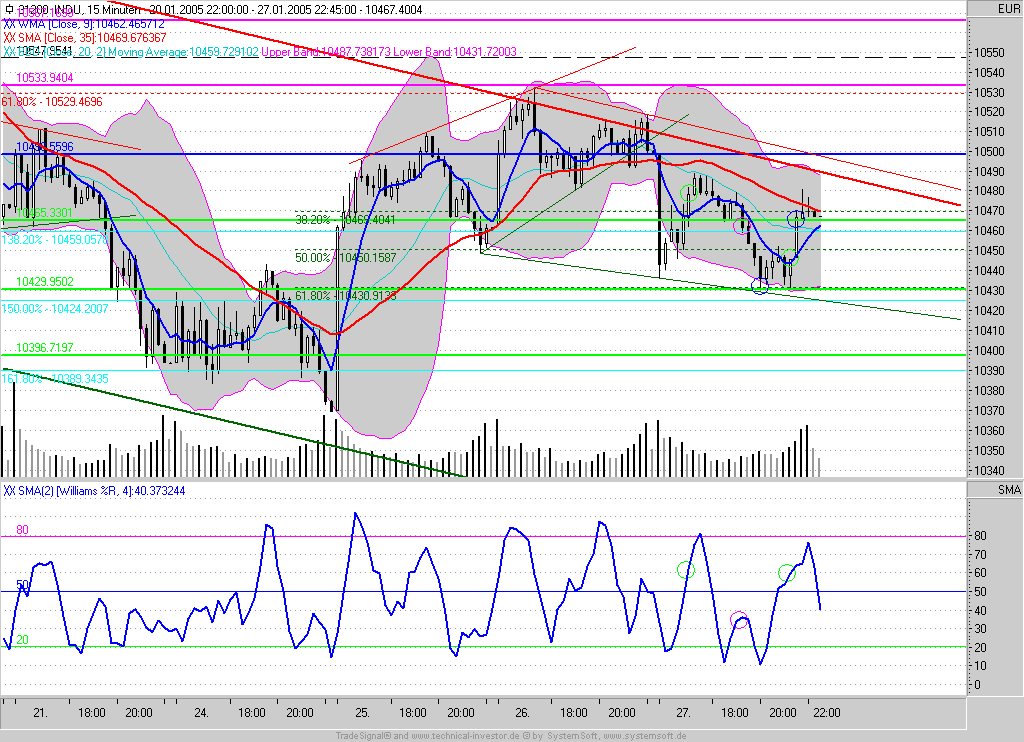Click the 27. date label on time axis
Image resolution: width=1024 pixels, height=742 pixels.
pos(684,713)
